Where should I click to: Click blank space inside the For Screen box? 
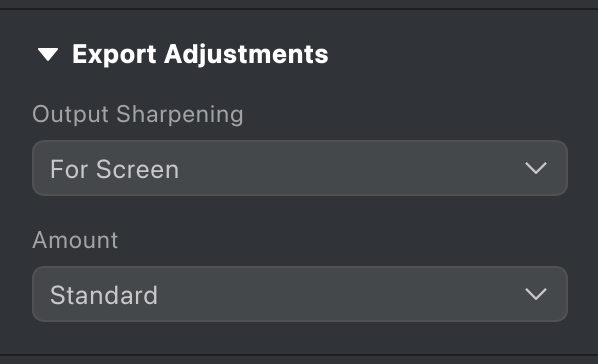click(x=343, y=168)
